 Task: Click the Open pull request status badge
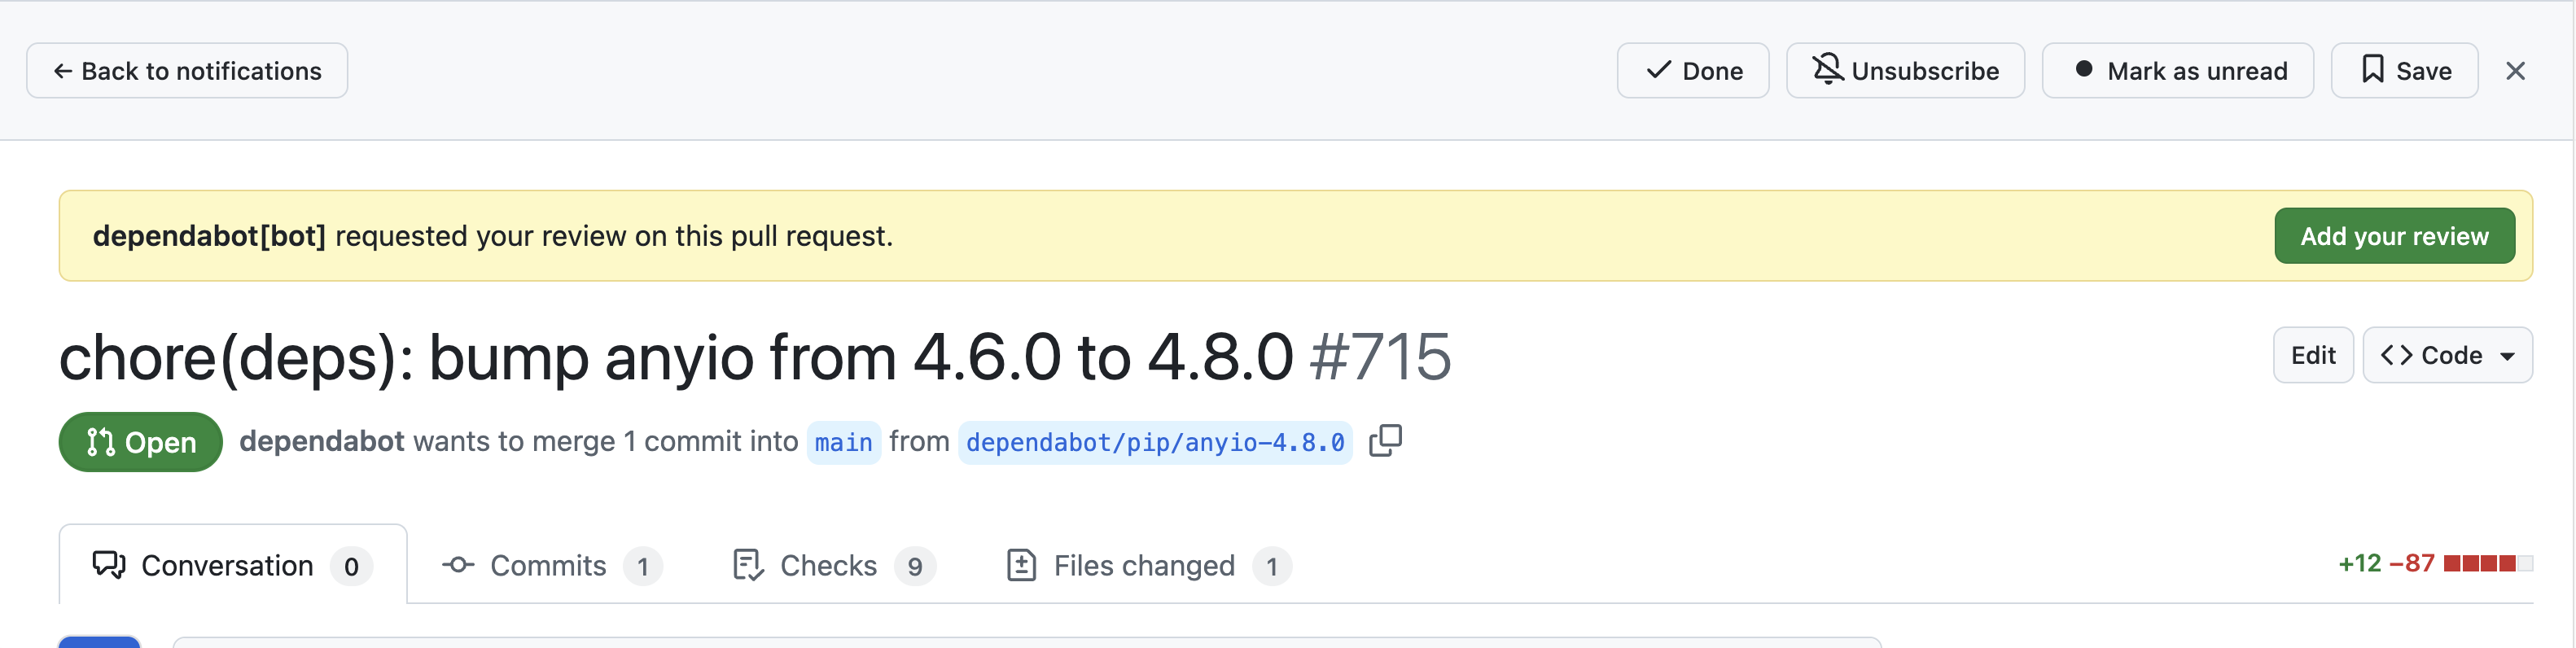(140, 442)
